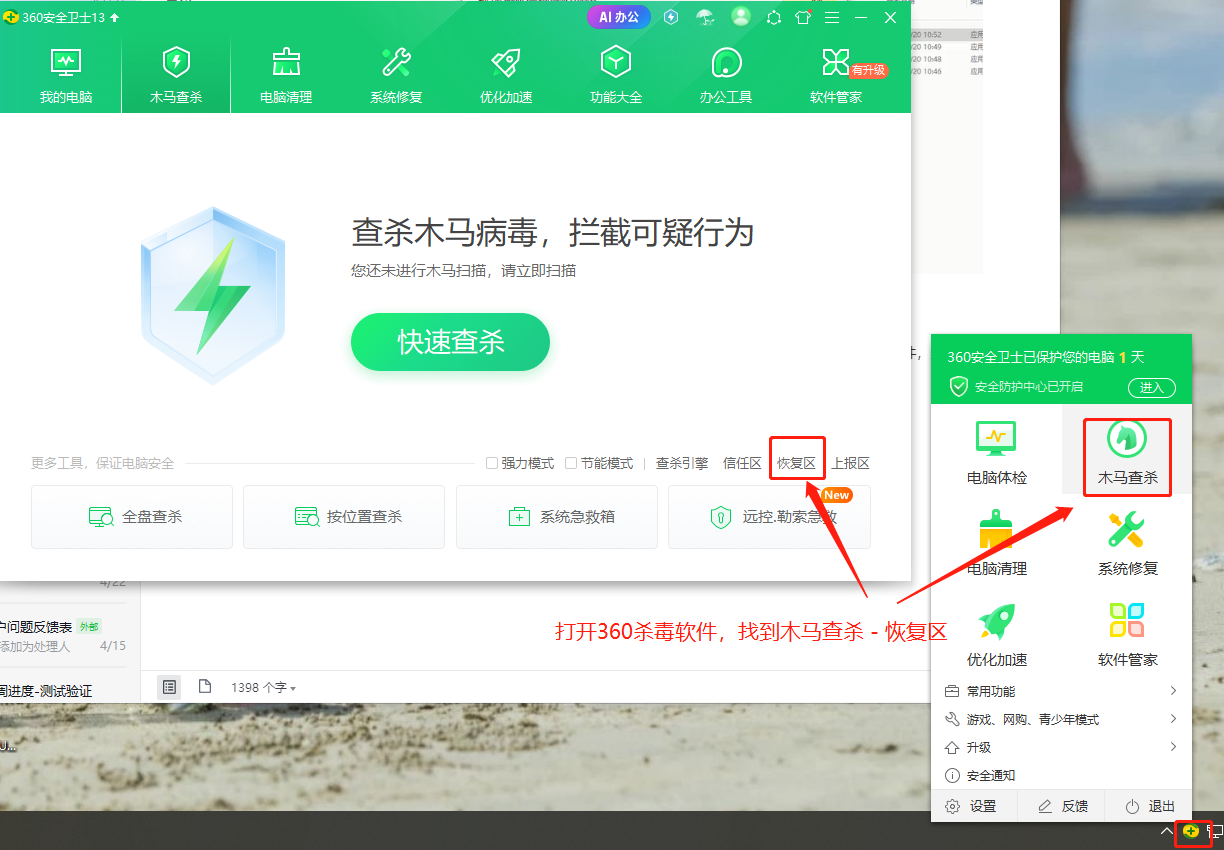Open 电脑清理 in tray popup
1224x850 pixels.
point(996,545)
